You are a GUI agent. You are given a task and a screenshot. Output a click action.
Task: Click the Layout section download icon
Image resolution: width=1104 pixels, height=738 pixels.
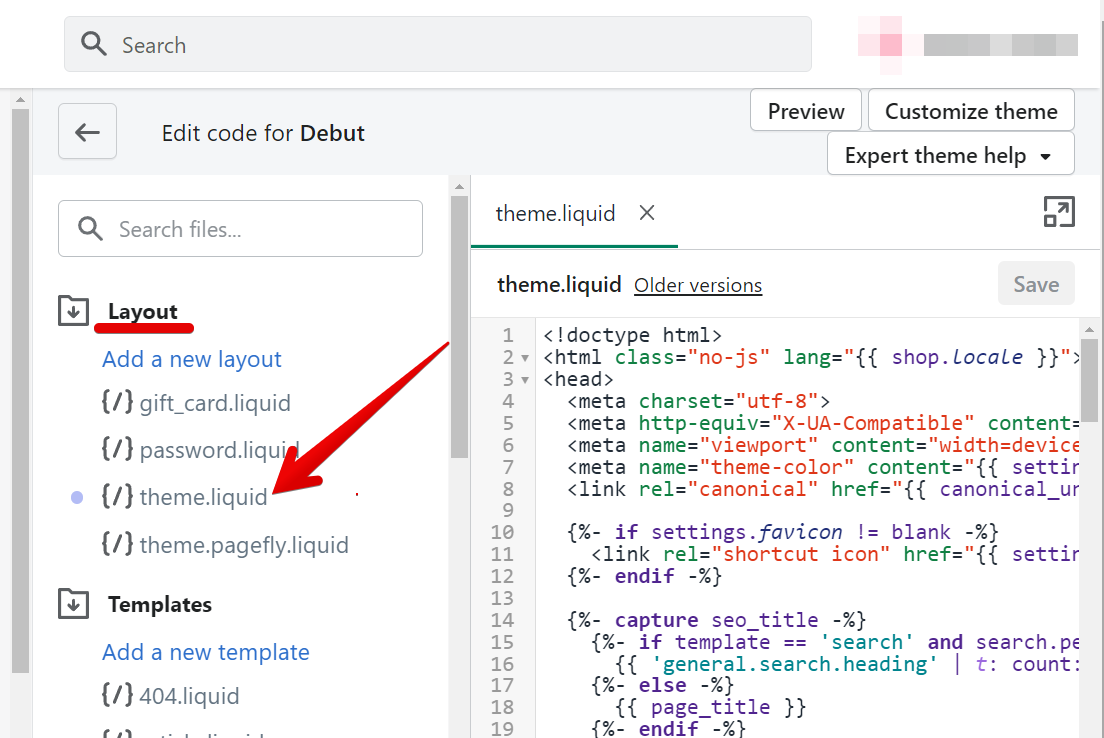coord(72,311)
